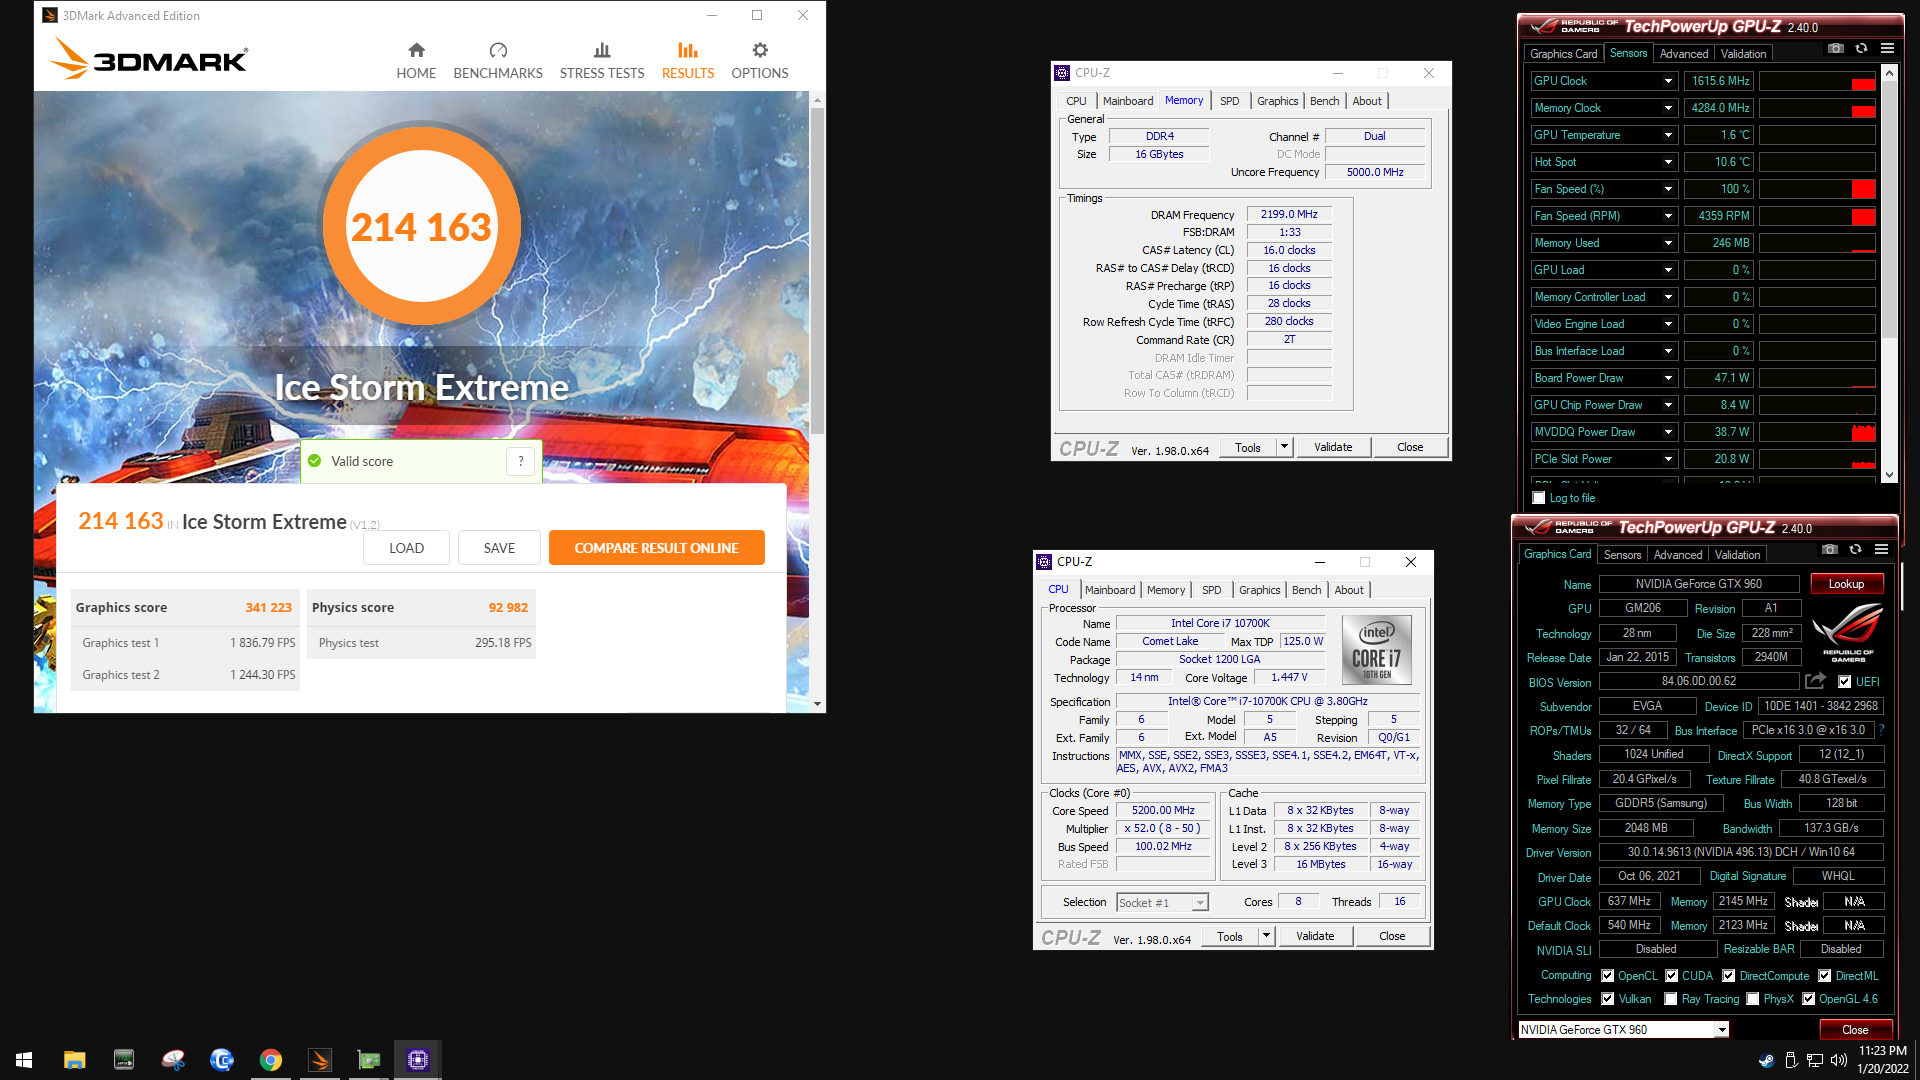The image size is (1920, 1080).
Task: Open the HOME section in 3DMark
Action: coord(416,61)
